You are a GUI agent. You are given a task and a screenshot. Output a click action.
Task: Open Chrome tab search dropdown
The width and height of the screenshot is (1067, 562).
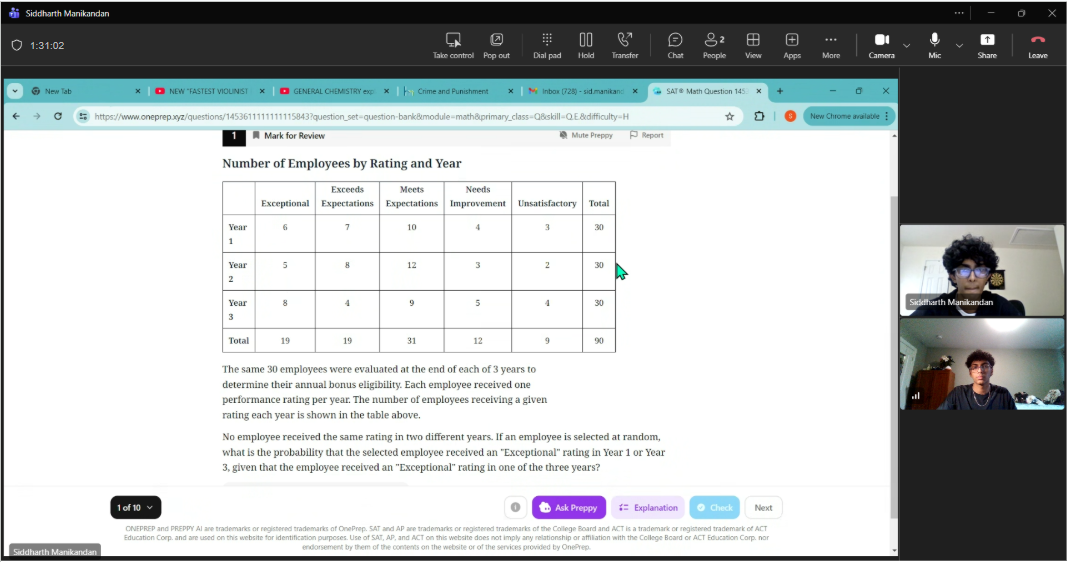click(15, 91)
